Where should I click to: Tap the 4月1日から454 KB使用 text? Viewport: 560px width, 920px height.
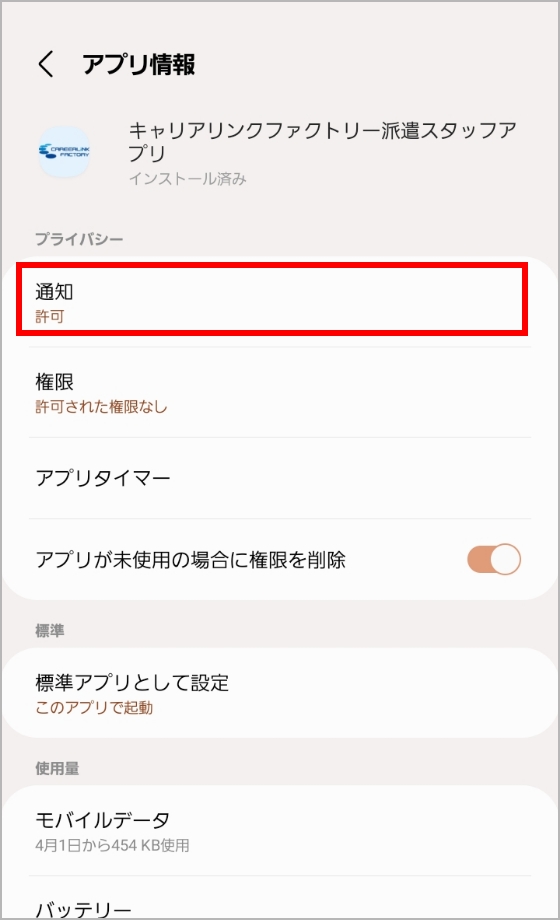(x=112, y=845)
